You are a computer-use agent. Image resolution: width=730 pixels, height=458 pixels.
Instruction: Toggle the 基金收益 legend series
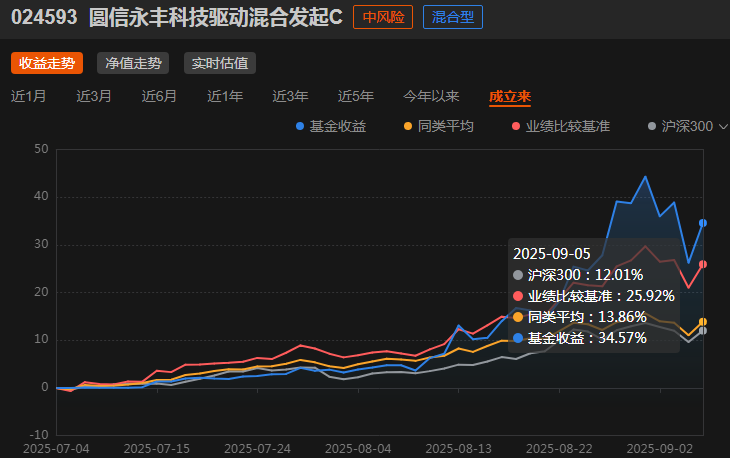click(331, 126)
